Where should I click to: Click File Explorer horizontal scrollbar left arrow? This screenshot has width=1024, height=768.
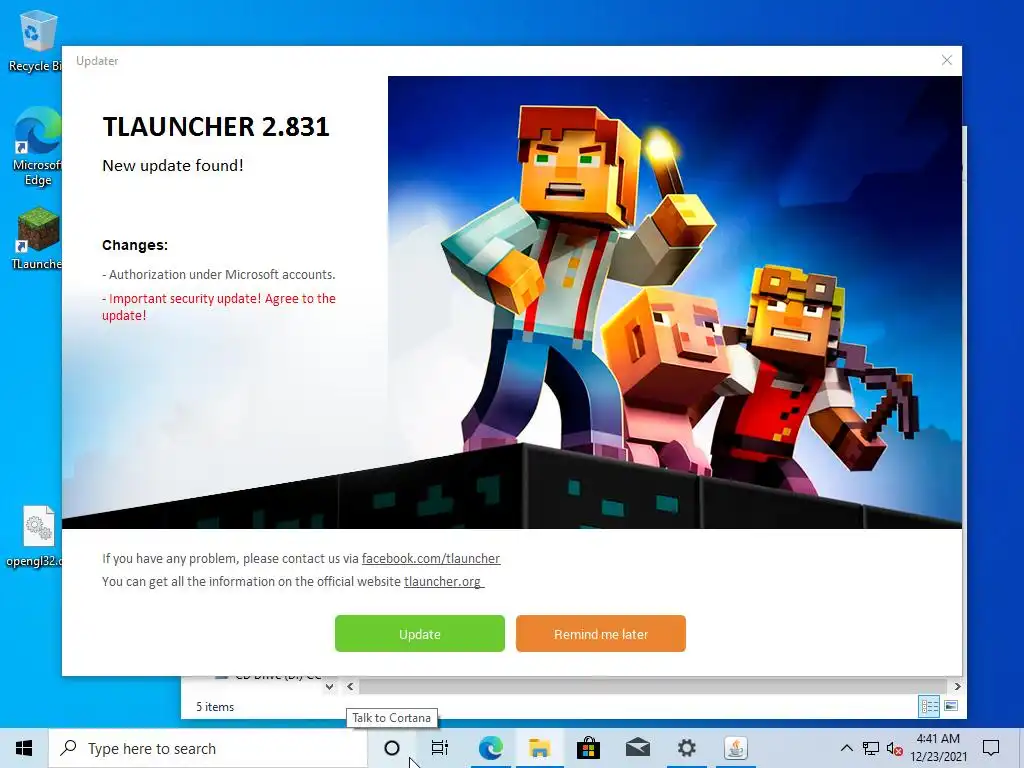(350, 686)
